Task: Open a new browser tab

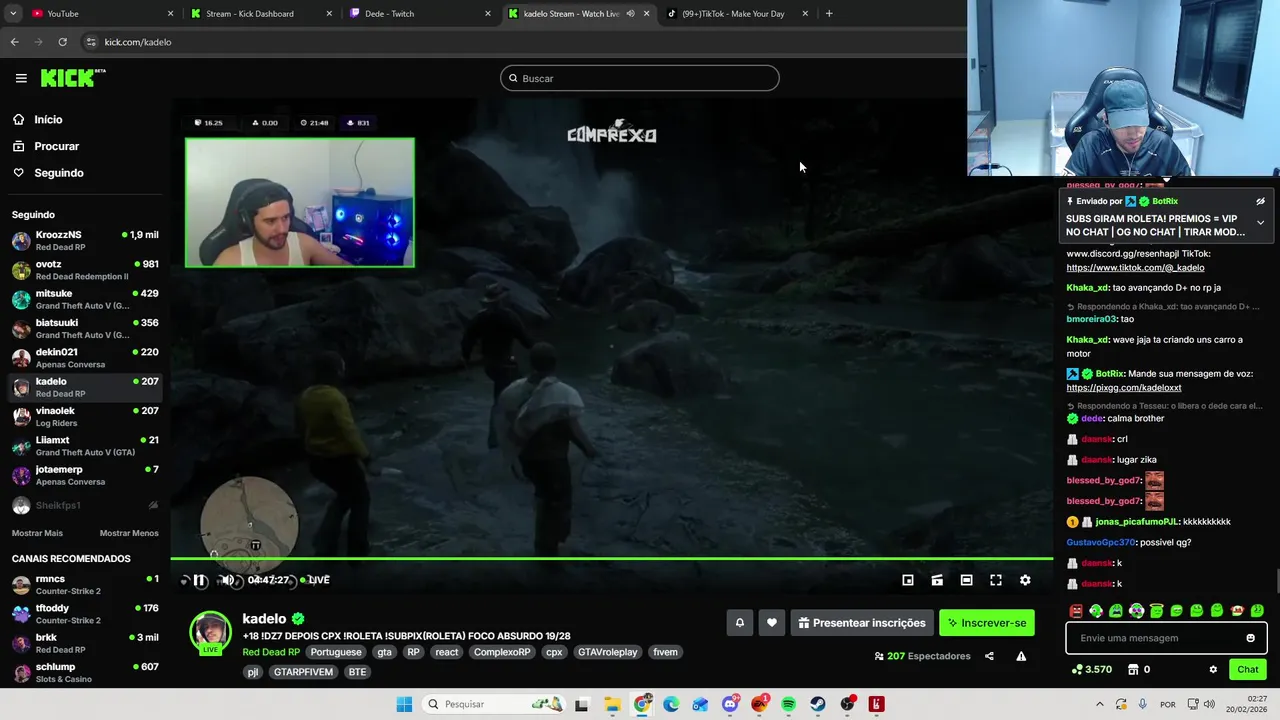Action: click(x=829, y=14)
